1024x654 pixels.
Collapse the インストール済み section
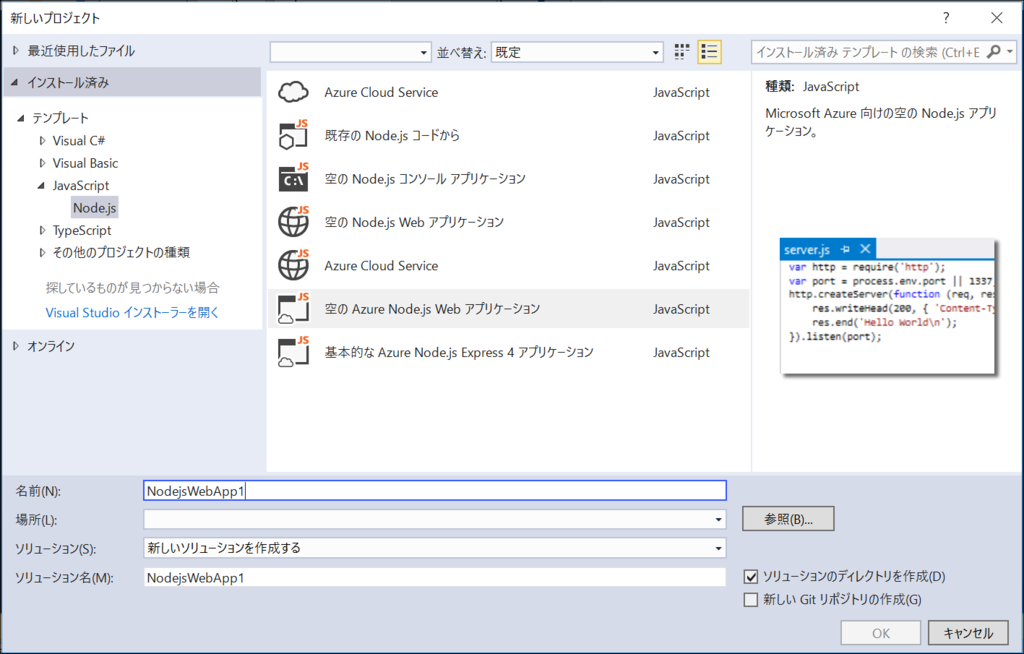pyautogui.click(x=15, y=82)
